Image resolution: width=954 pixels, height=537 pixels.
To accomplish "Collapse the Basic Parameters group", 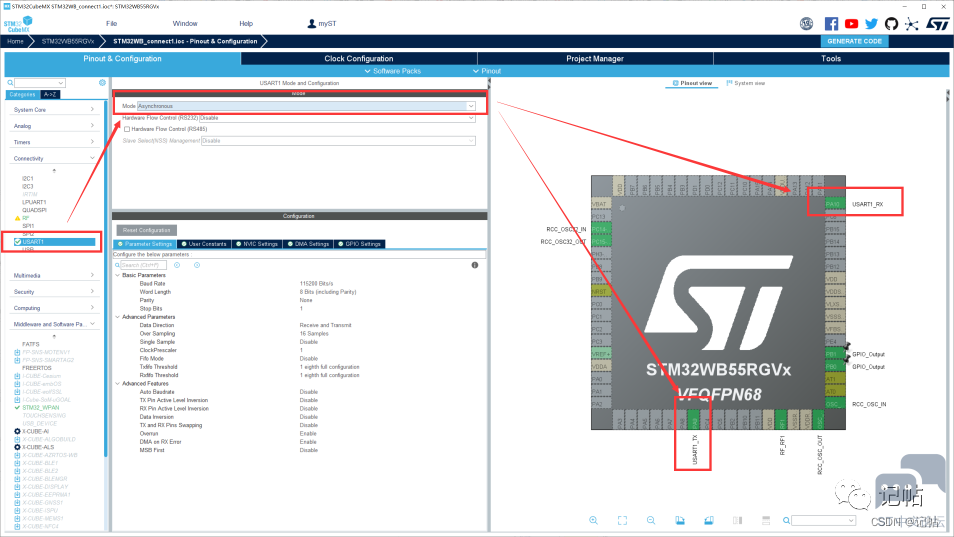I will pyautogui.click(x=117, y=275).
